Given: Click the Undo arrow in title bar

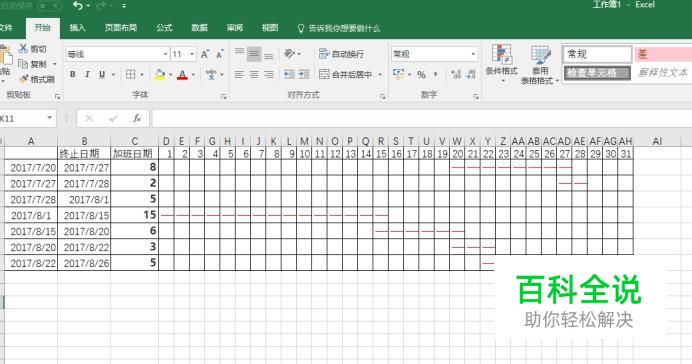Looking at the screenshot, I should (x=78, y=5).
